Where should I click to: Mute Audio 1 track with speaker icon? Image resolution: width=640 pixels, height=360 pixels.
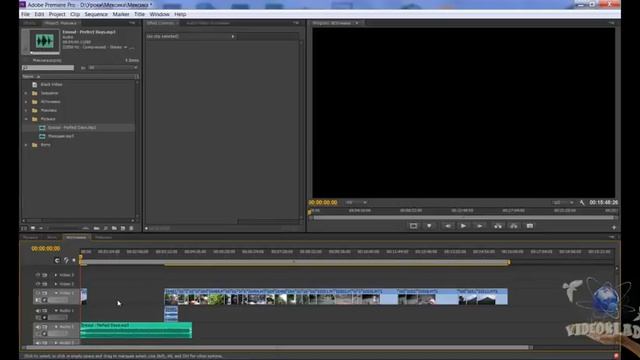point(38,311)
